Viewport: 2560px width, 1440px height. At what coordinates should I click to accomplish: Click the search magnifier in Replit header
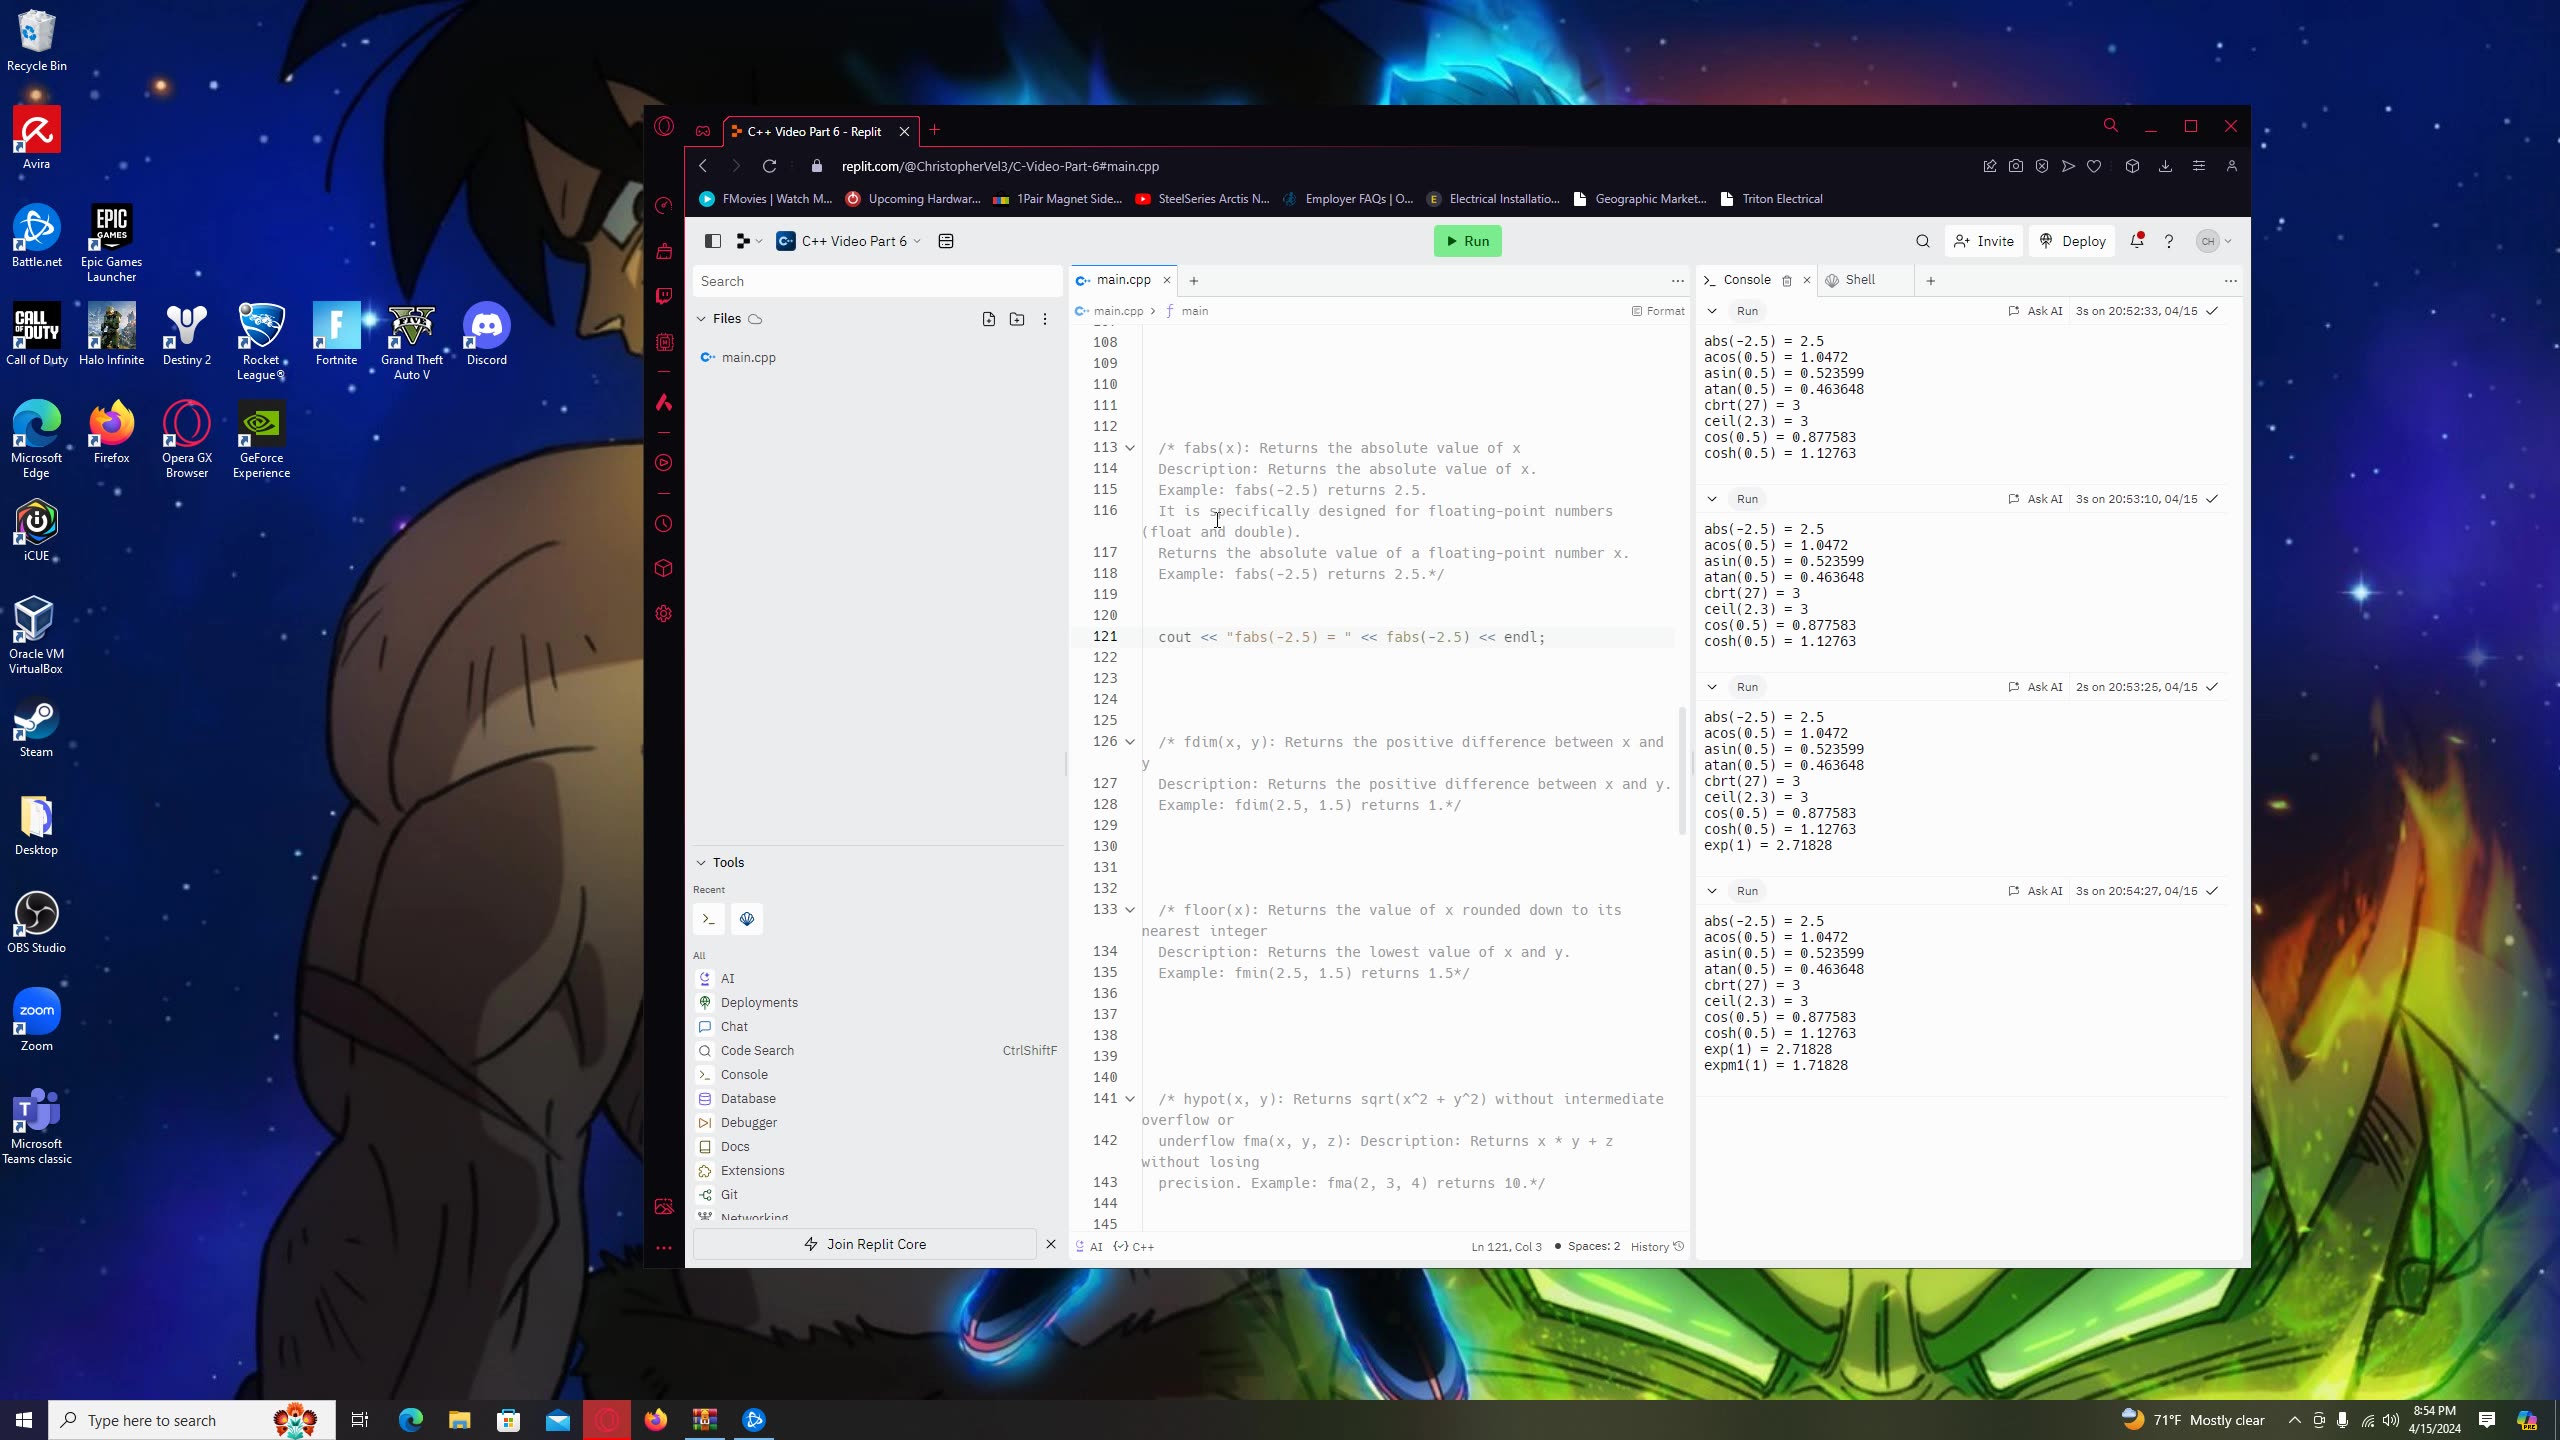(1922, 241)
